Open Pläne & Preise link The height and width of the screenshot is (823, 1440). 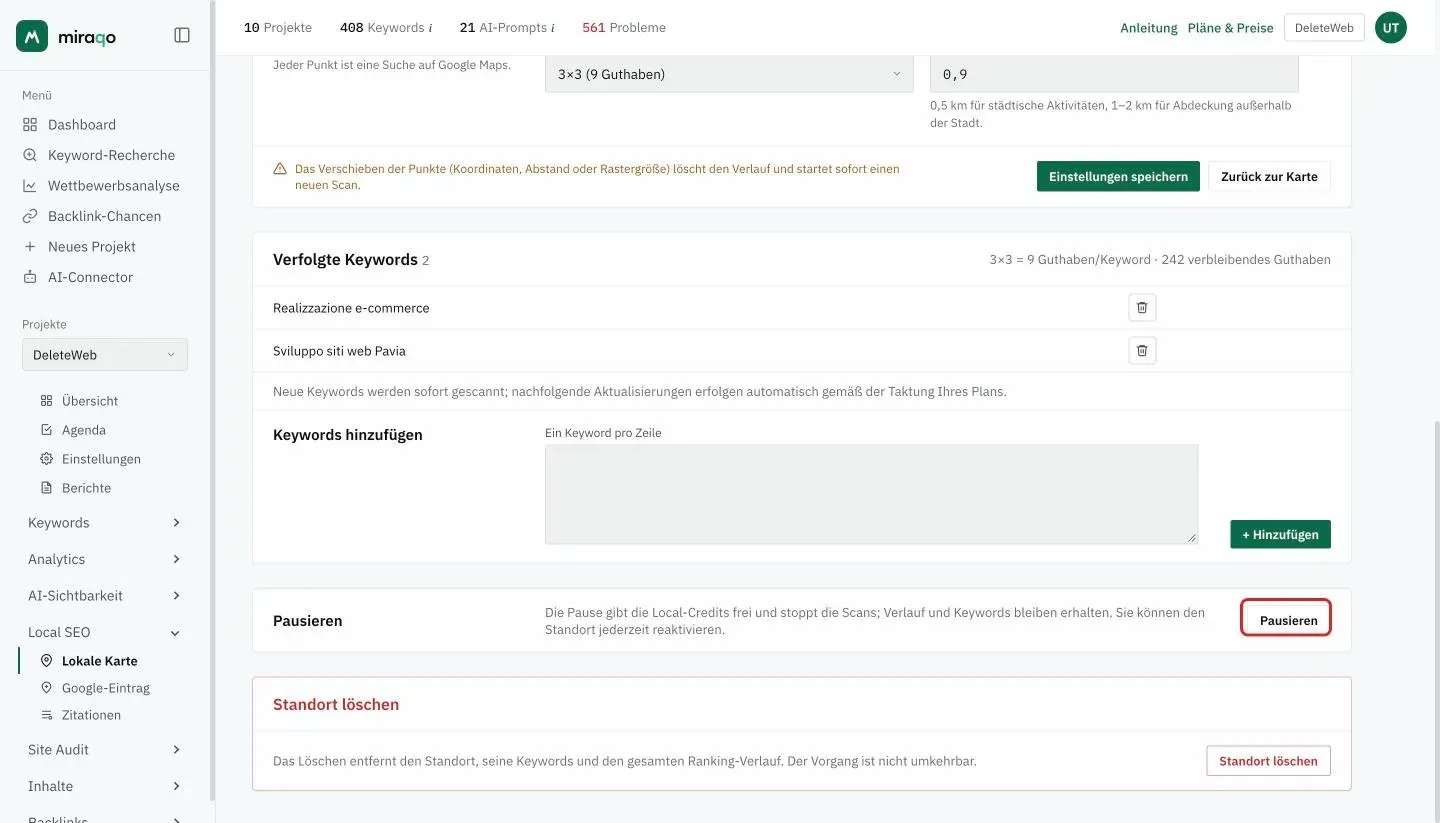[1230, 28]
